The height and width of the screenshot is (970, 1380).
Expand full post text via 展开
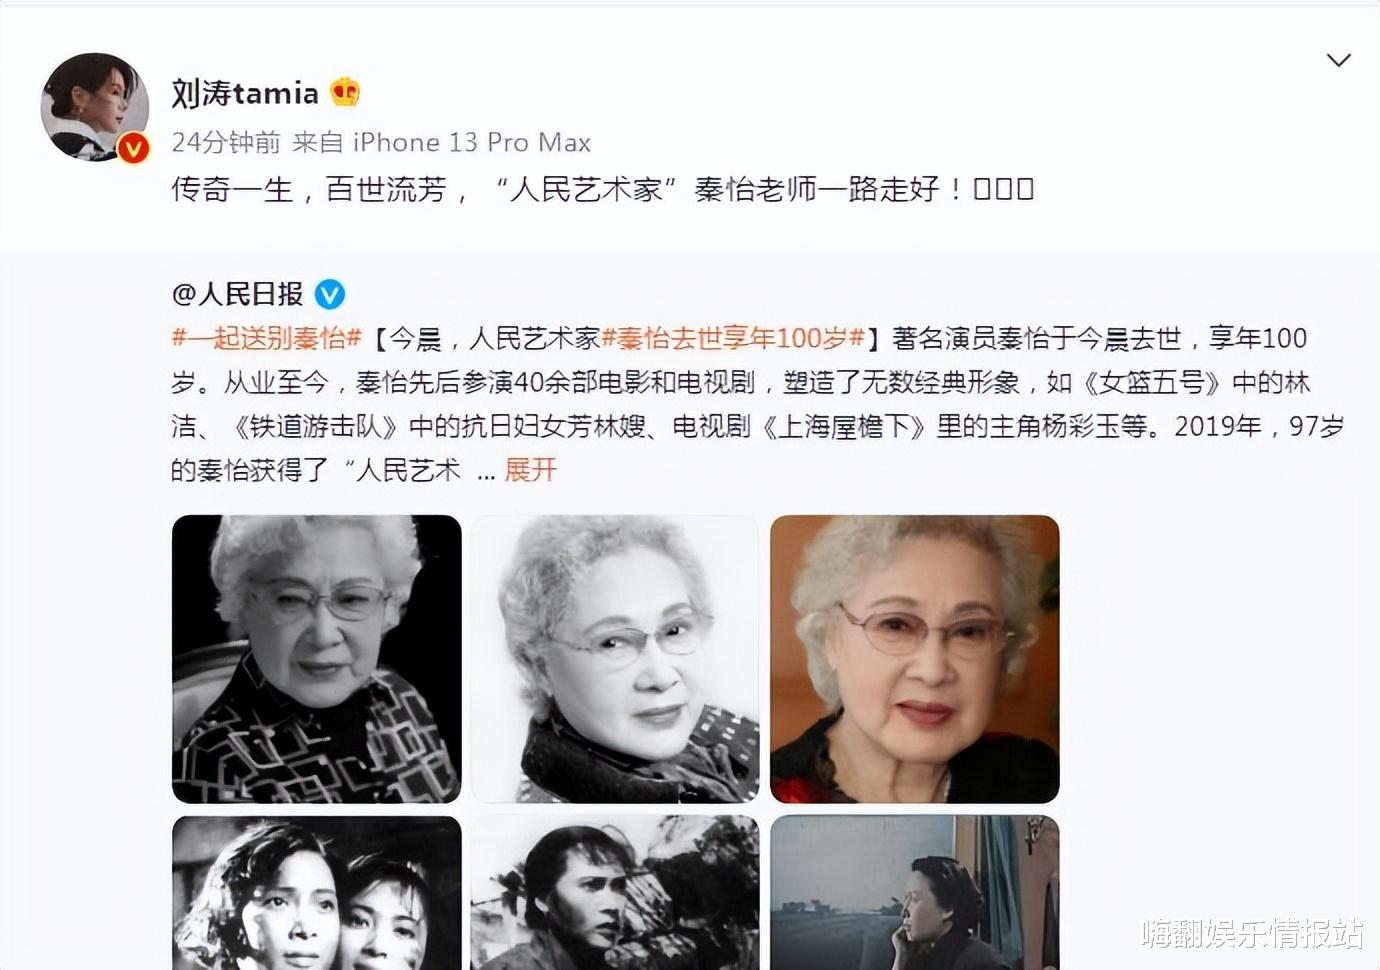(530, 470)
